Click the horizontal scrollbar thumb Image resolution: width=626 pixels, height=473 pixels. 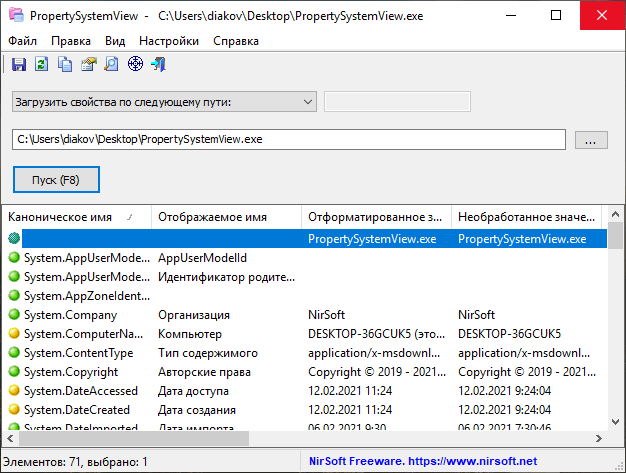tap(134, 439)
